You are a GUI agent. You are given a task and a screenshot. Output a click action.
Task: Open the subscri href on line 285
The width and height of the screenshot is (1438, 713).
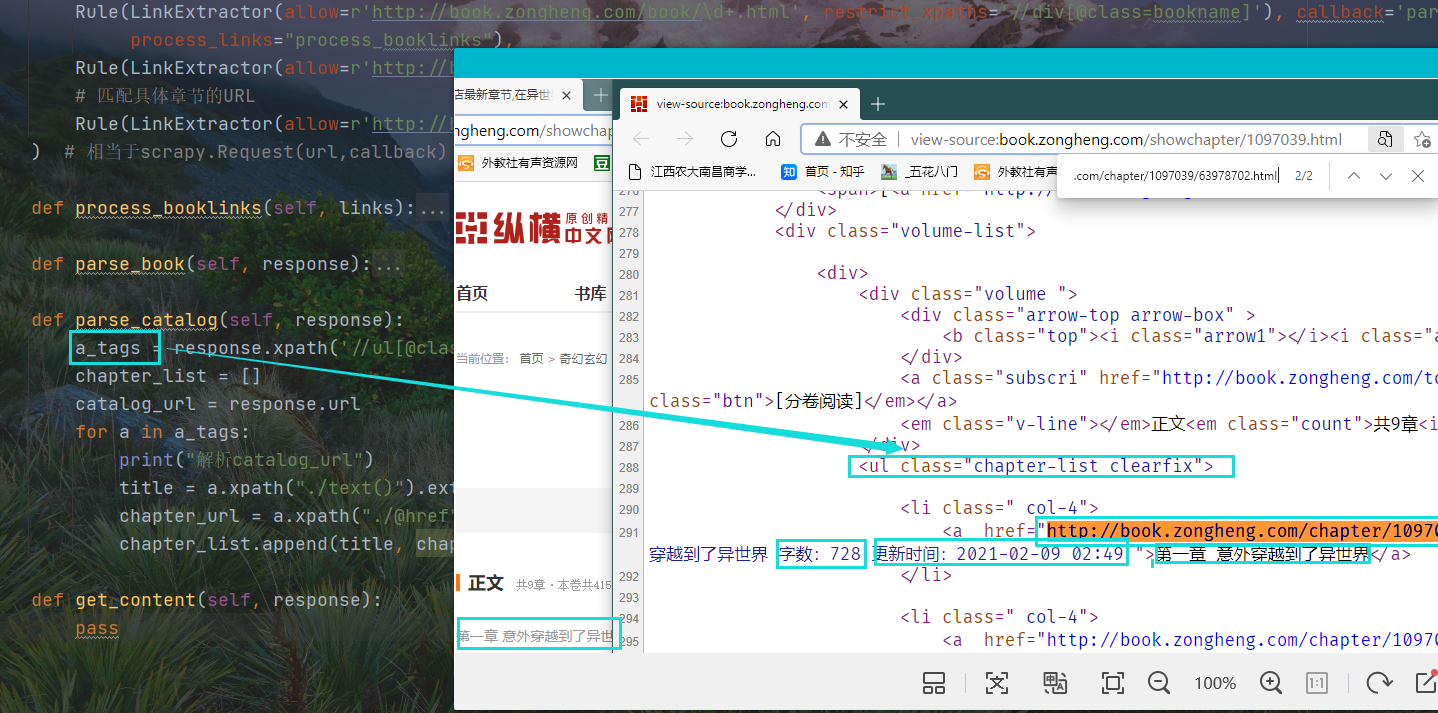pyautogui.click(x=1299, y=378)
